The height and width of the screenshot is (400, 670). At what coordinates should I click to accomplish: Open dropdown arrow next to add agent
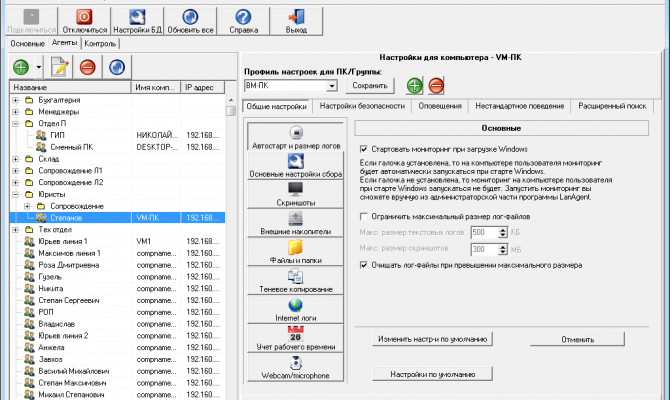pos(38,67)
